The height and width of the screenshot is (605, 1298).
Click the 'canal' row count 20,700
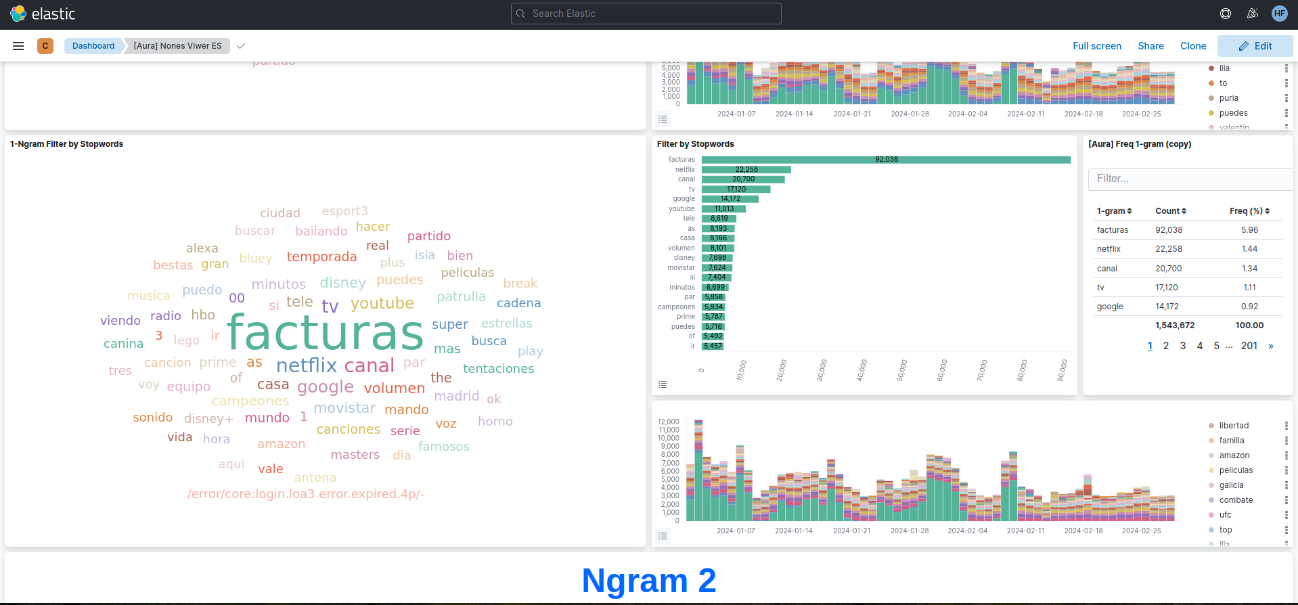click(x=1167, y=268)
